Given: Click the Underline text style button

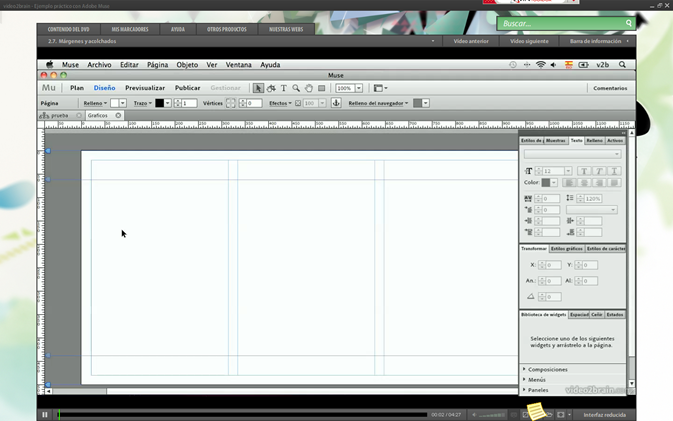Looking at the screenshot, I should pos(614,171).
